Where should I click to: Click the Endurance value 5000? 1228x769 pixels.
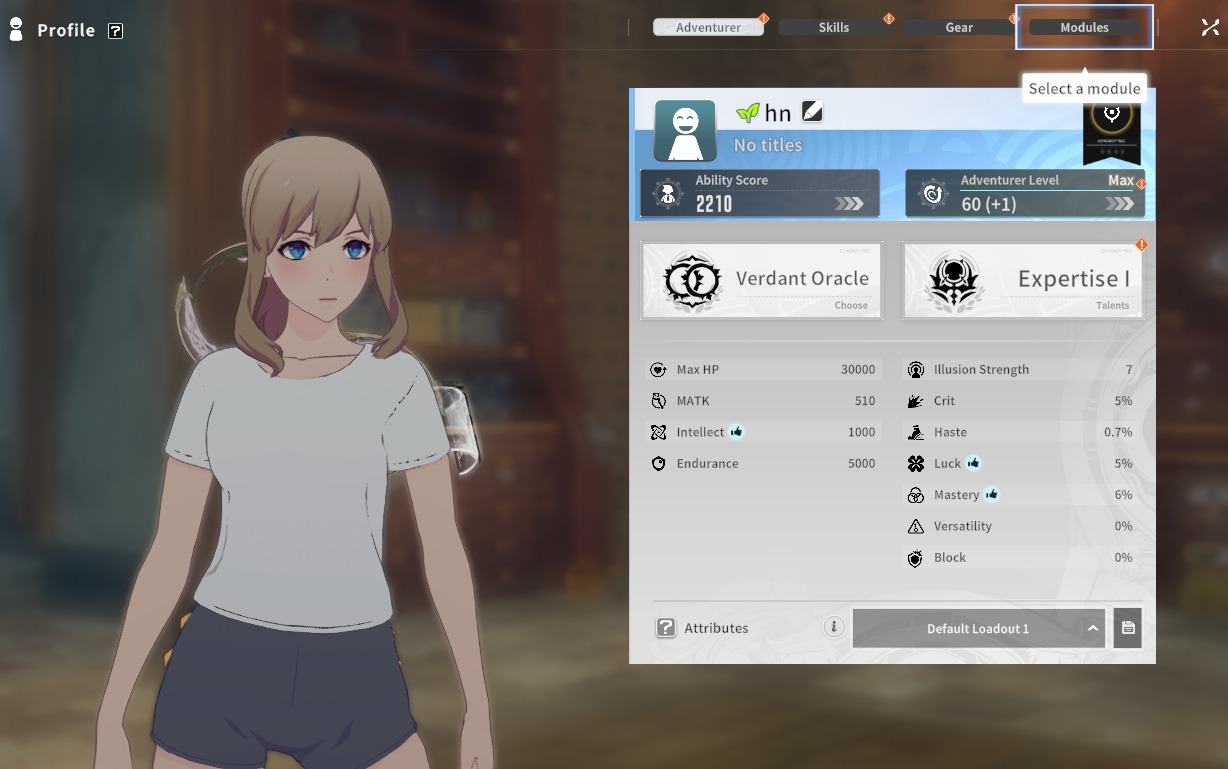[862, 464]
